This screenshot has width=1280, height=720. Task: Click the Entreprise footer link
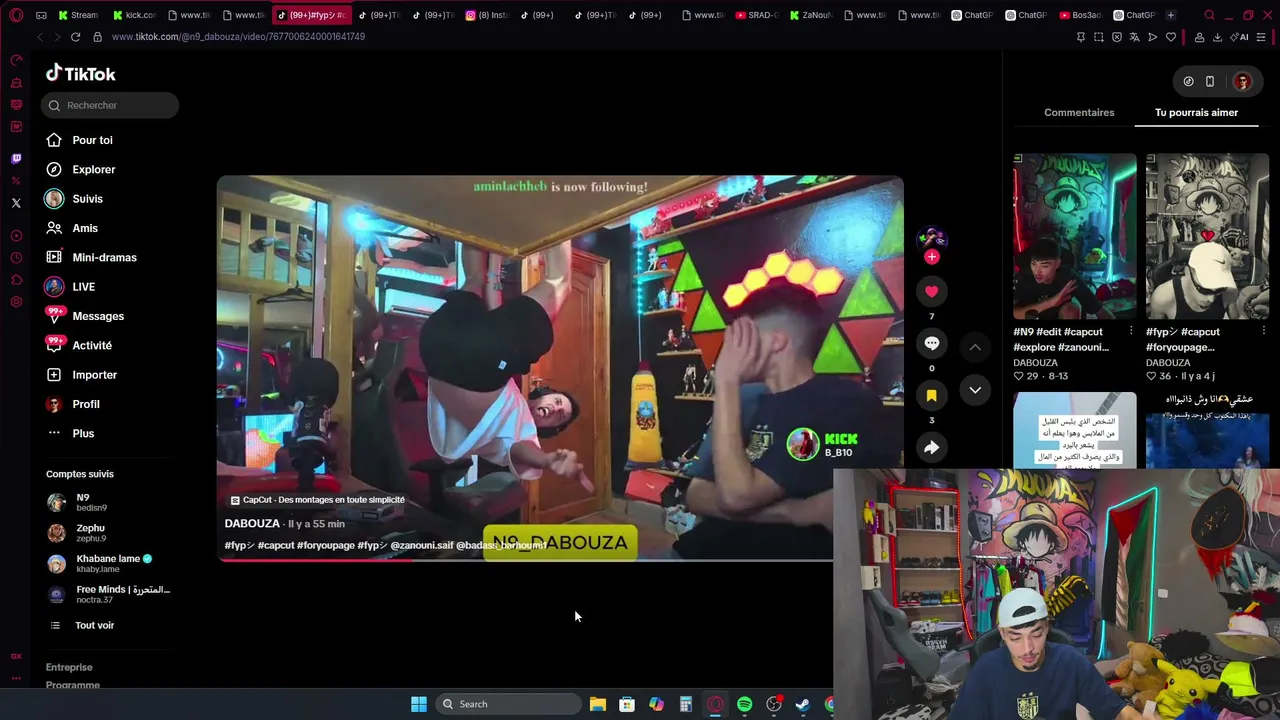click(69, 667)
